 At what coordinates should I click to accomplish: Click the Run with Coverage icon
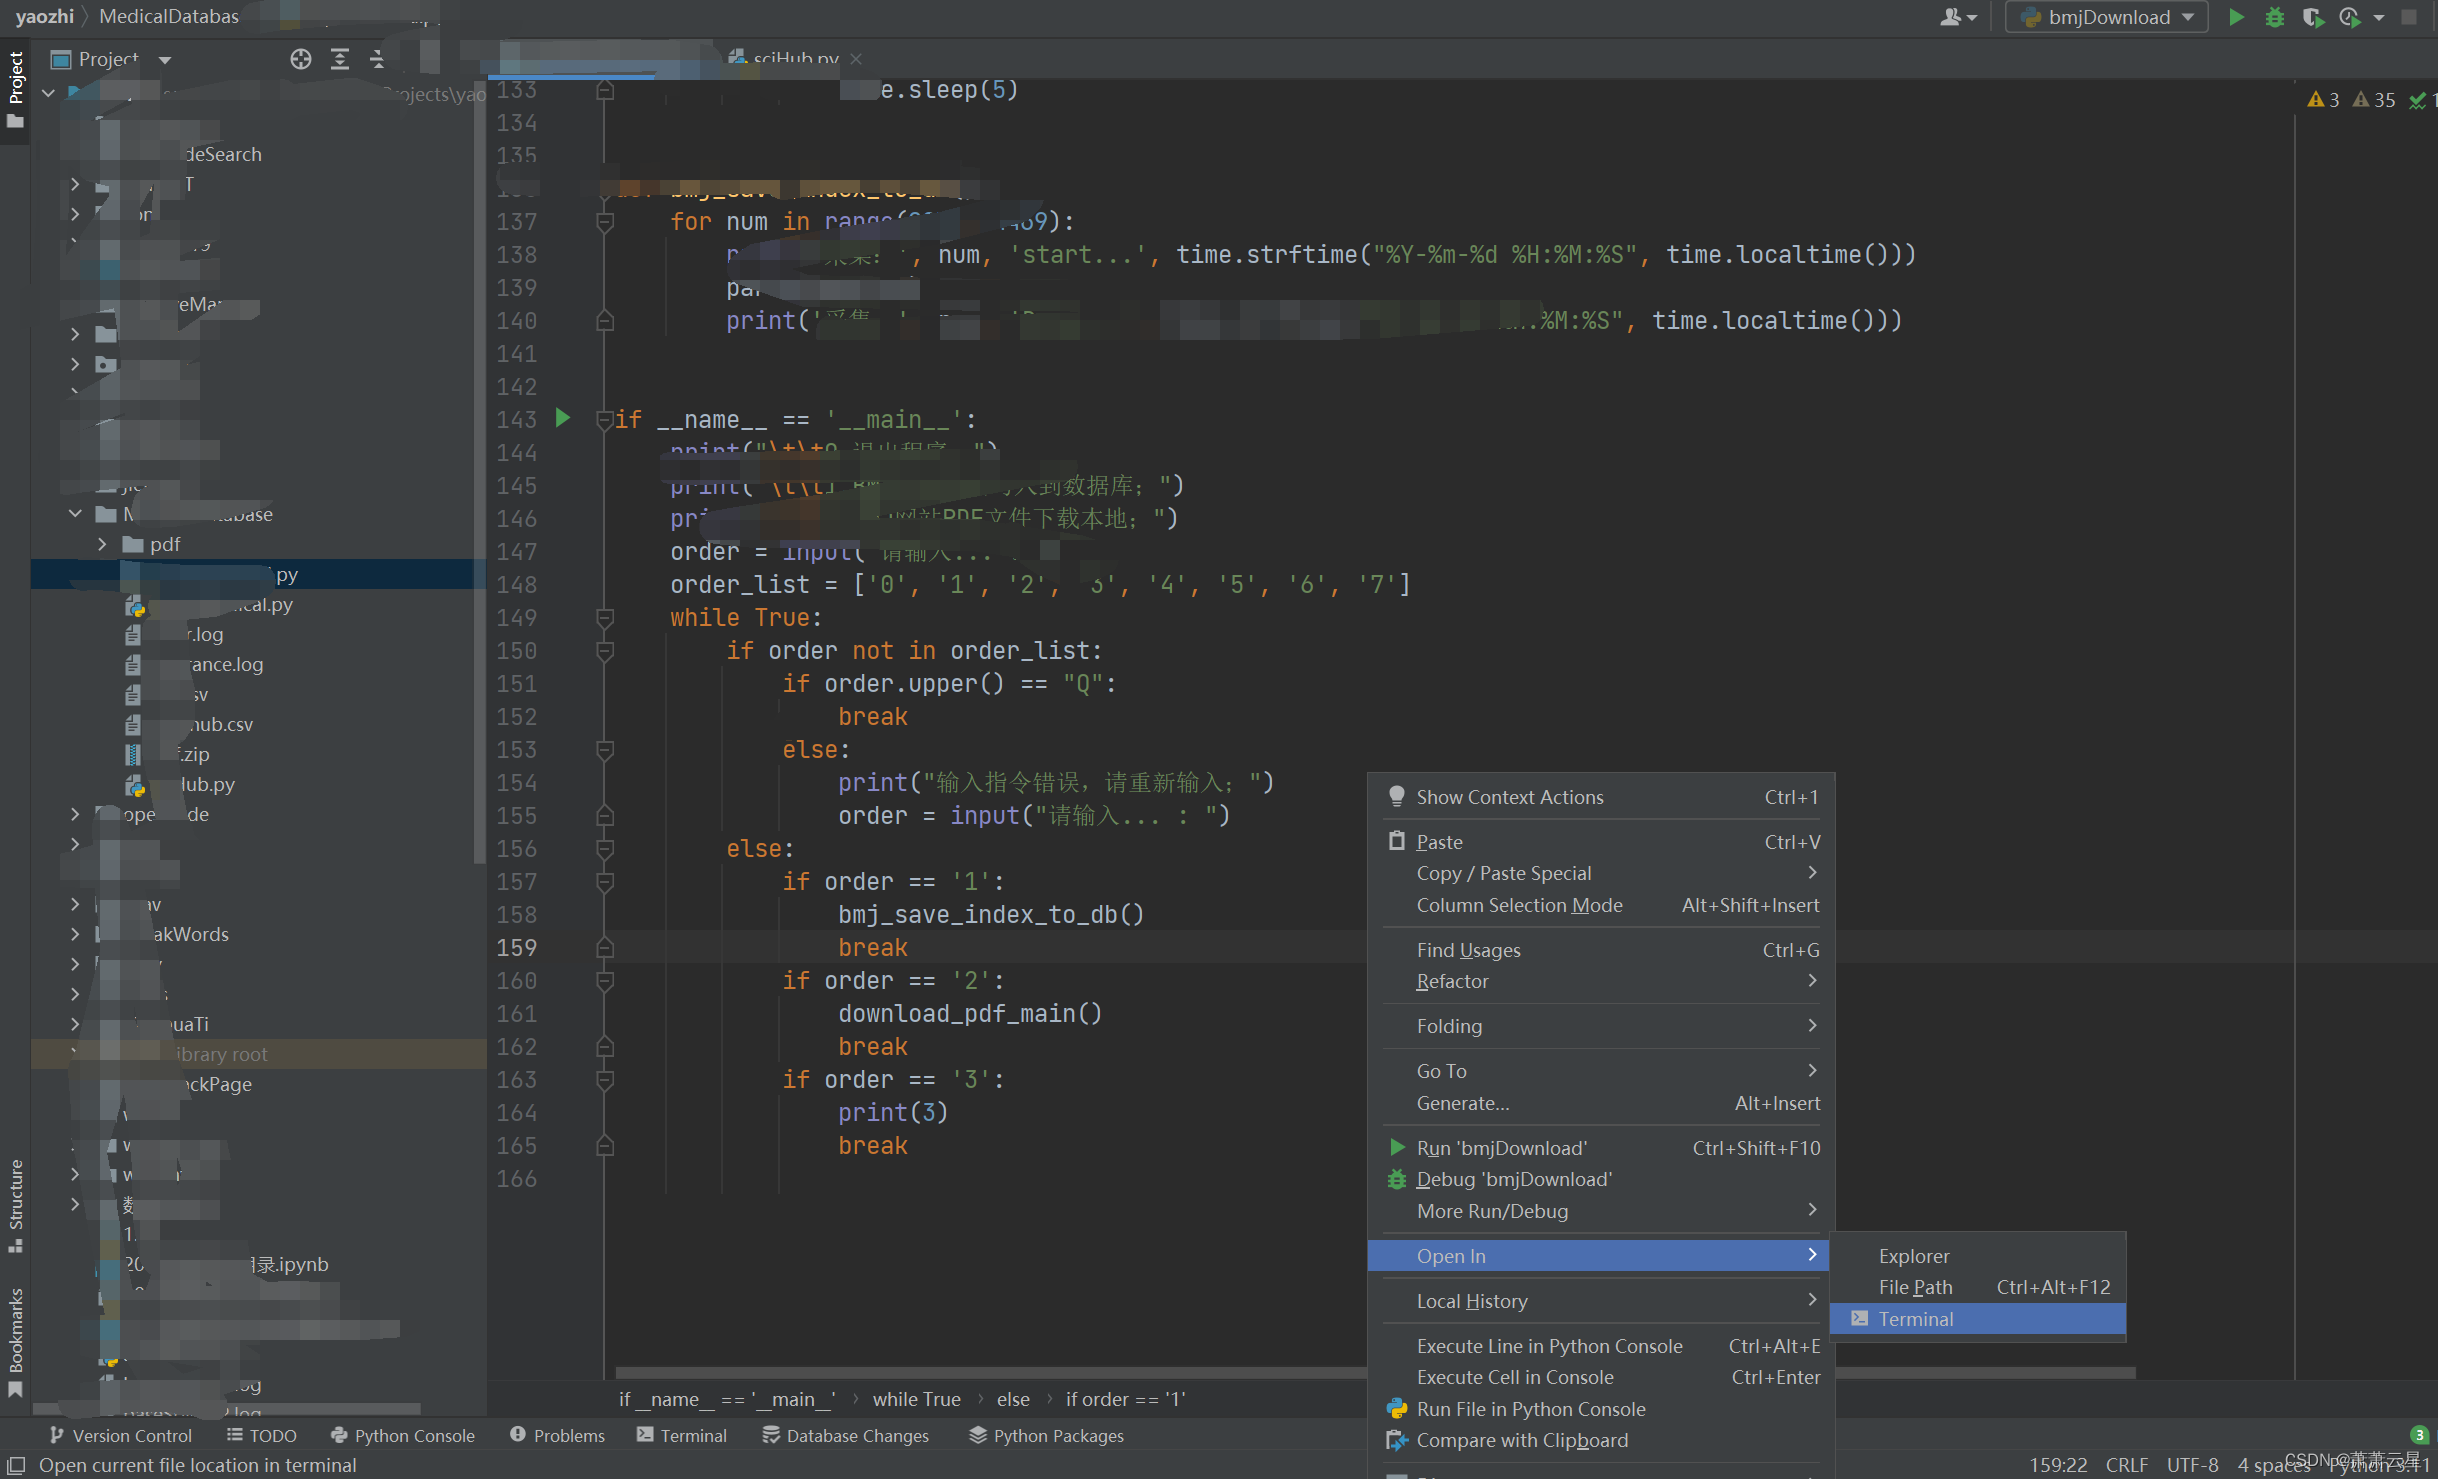(x=2311, y=17)
